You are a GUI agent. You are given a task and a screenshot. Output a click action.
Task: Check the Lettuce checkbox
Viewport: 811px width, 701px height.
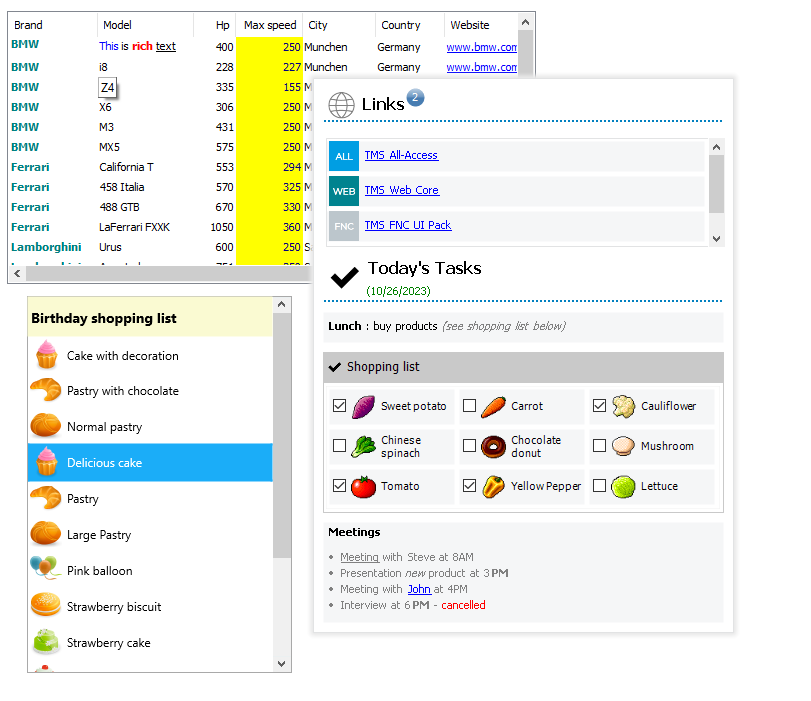point(599,485)
